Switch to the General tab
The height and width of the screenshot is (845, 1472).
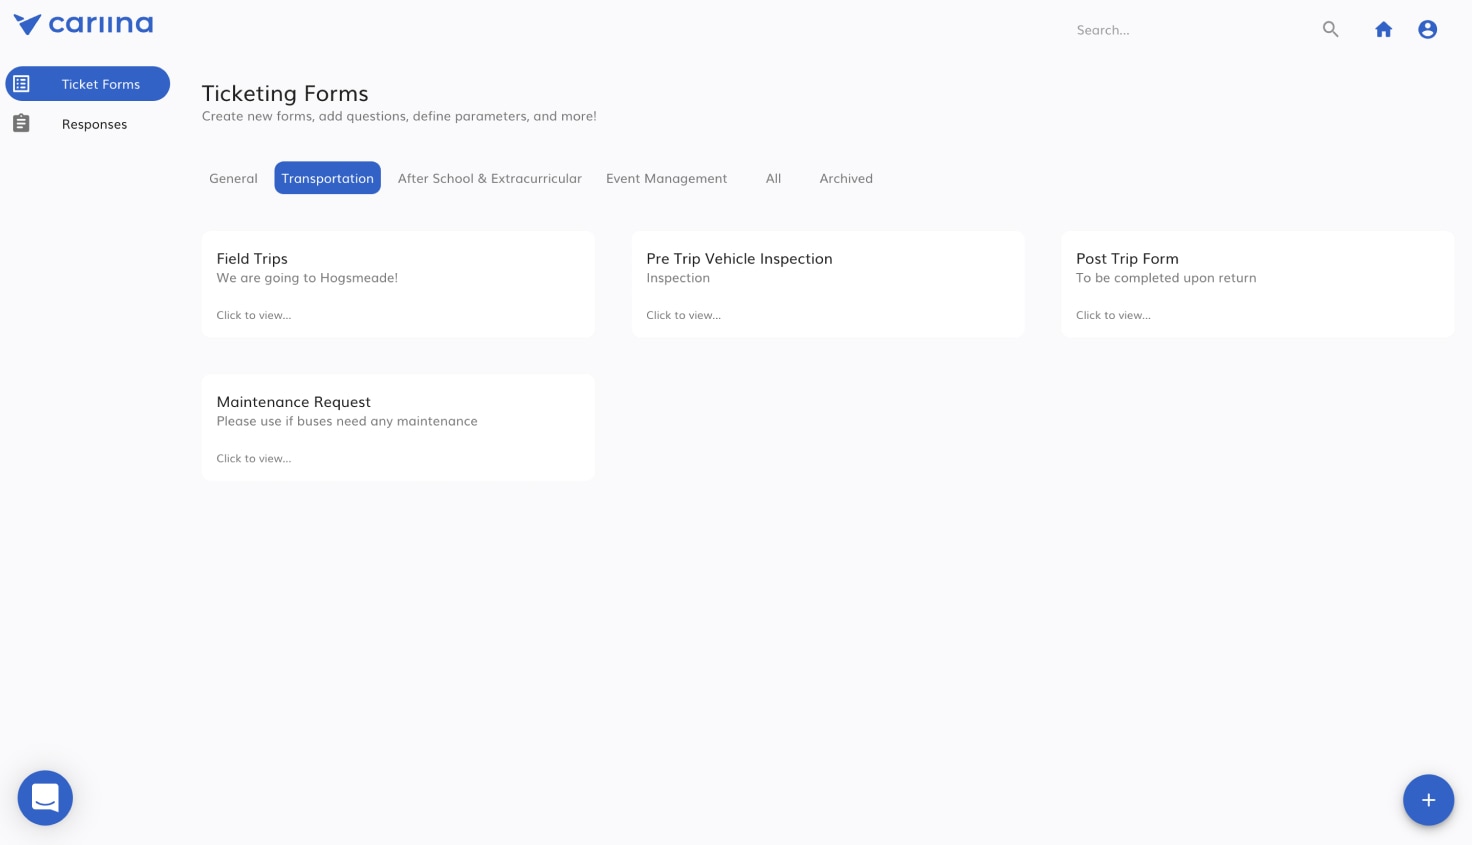click(233, 178)
